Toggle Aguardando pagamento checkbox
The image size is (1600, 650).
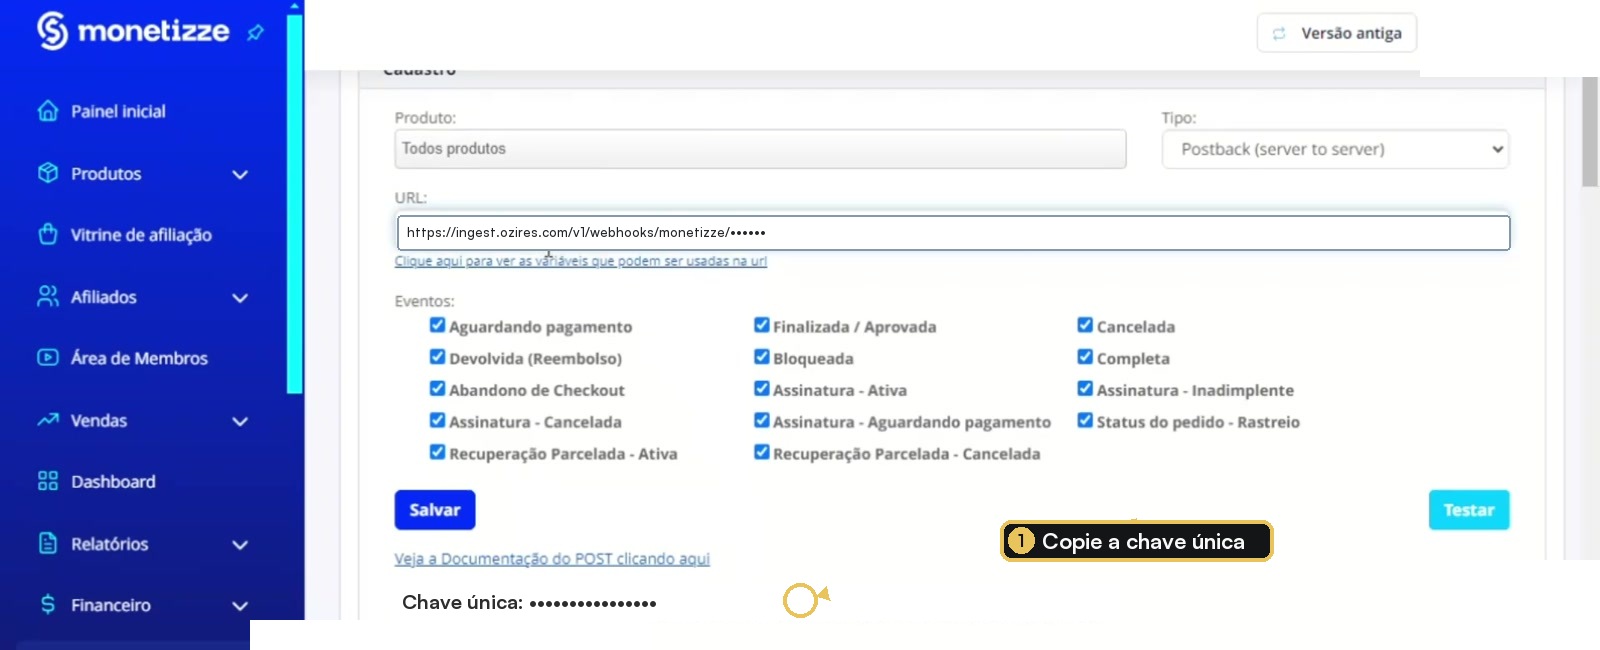437,325
